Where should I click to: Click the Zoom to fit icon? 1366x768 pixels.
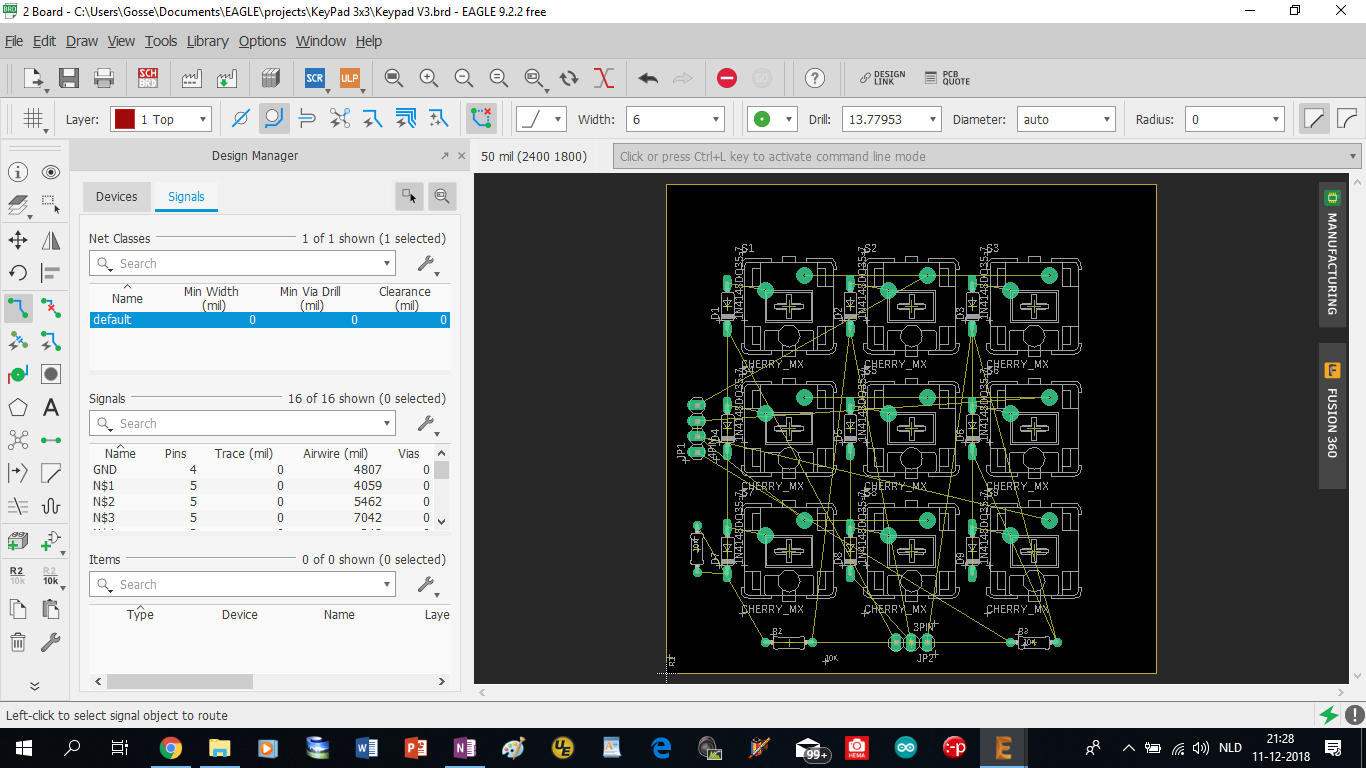pos(394,78)
